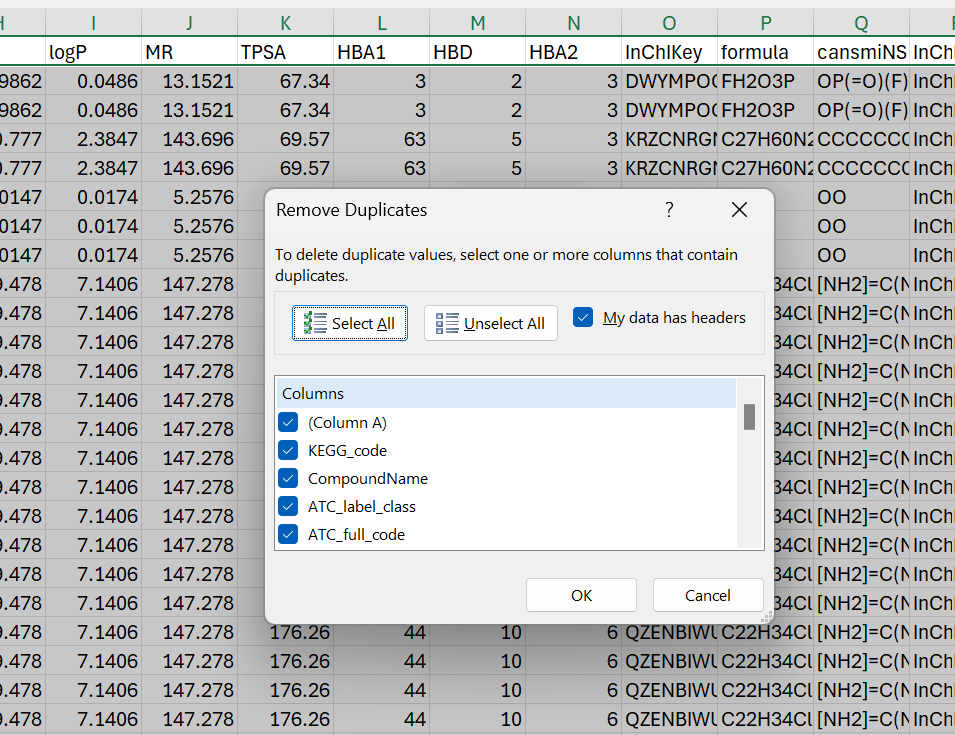Click the Select All columns button
The width and height of the screenshot is (955, 735).
349,323
